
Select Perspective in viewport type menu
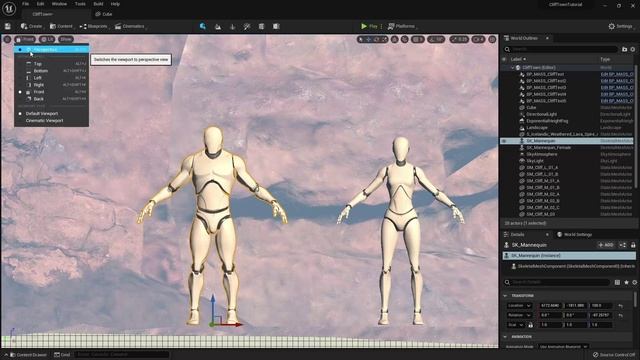(x=51, y=50)
